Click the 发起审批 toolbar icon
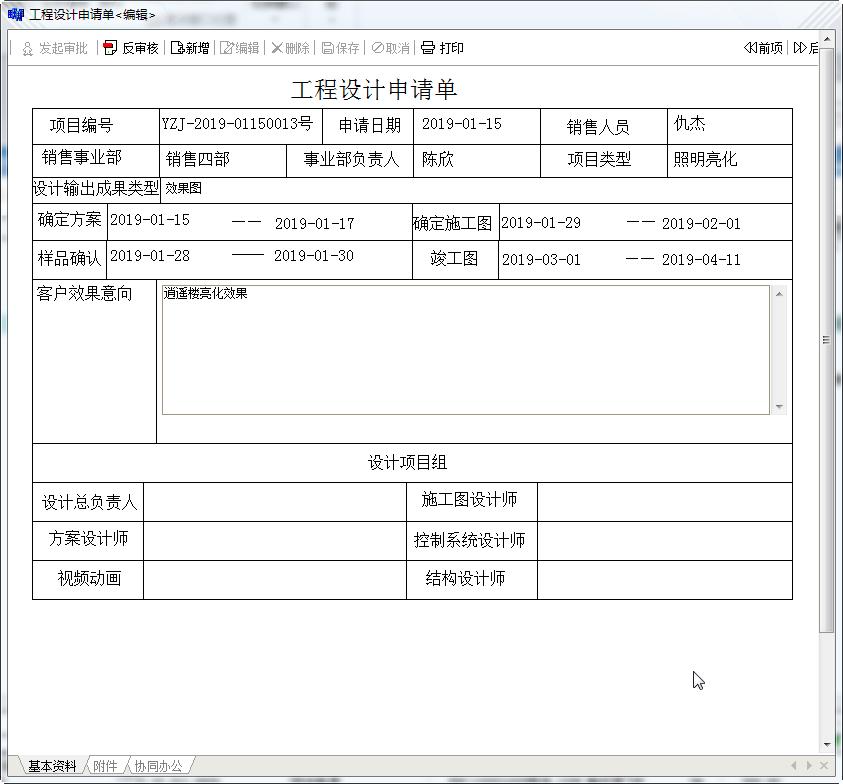This screenshot has width=843, height=784. [x=55, y=48]
